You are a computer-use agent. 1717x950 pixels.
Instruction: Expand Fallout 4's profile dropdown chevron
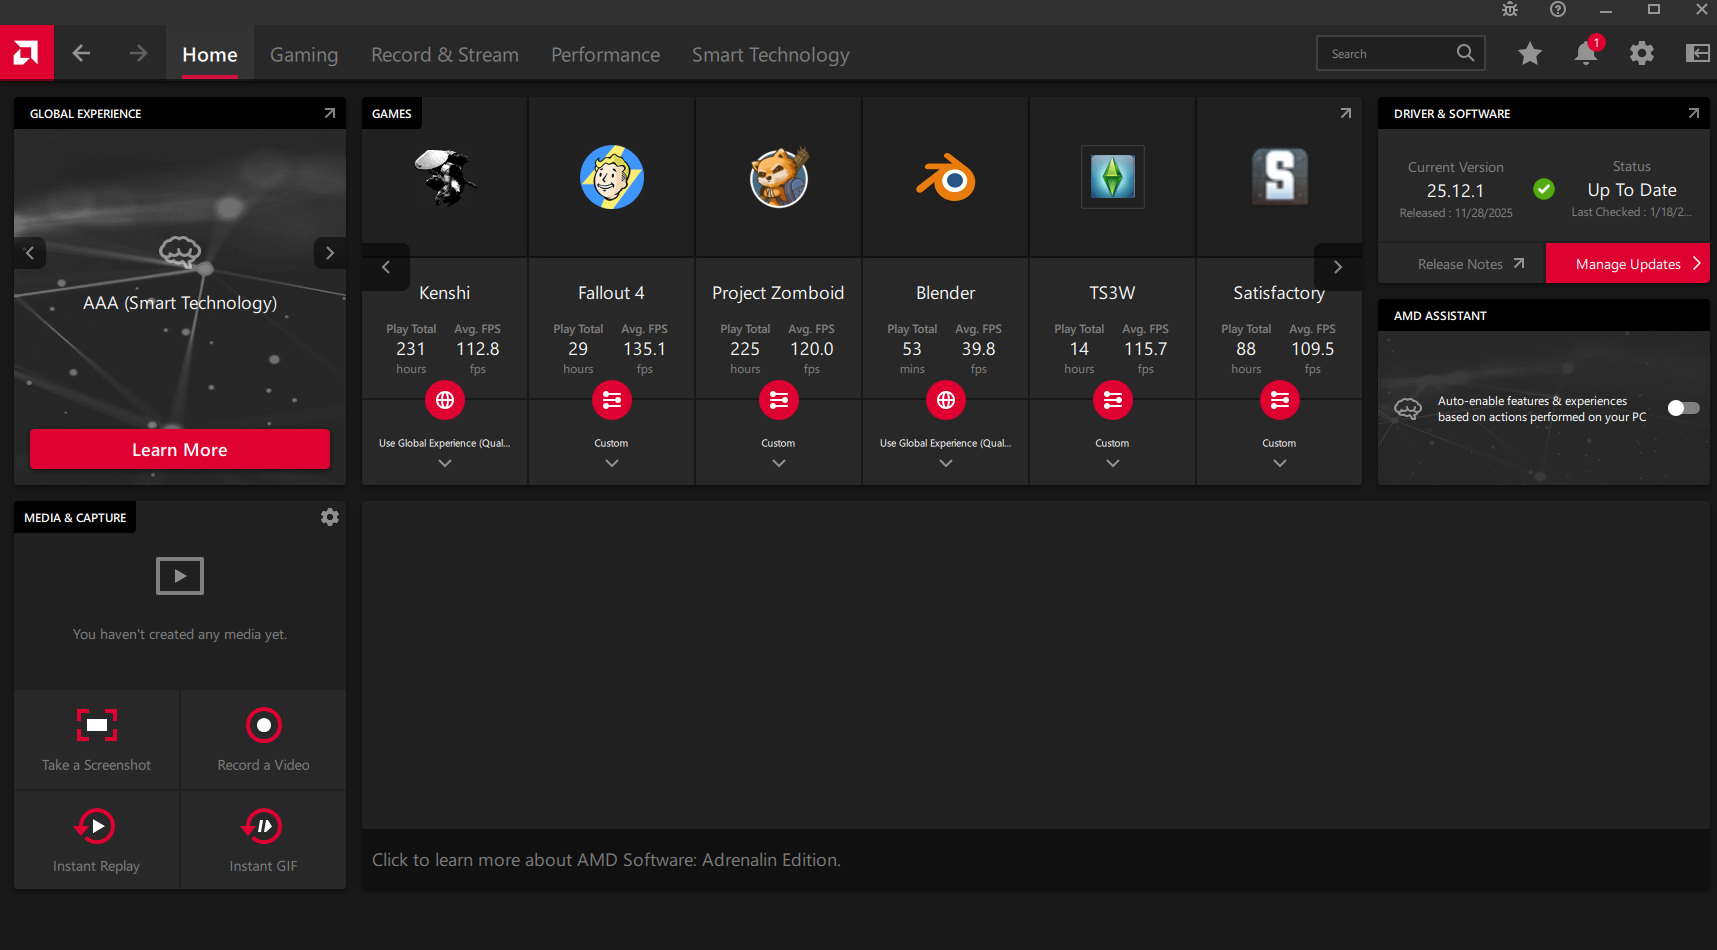(612, 463)
